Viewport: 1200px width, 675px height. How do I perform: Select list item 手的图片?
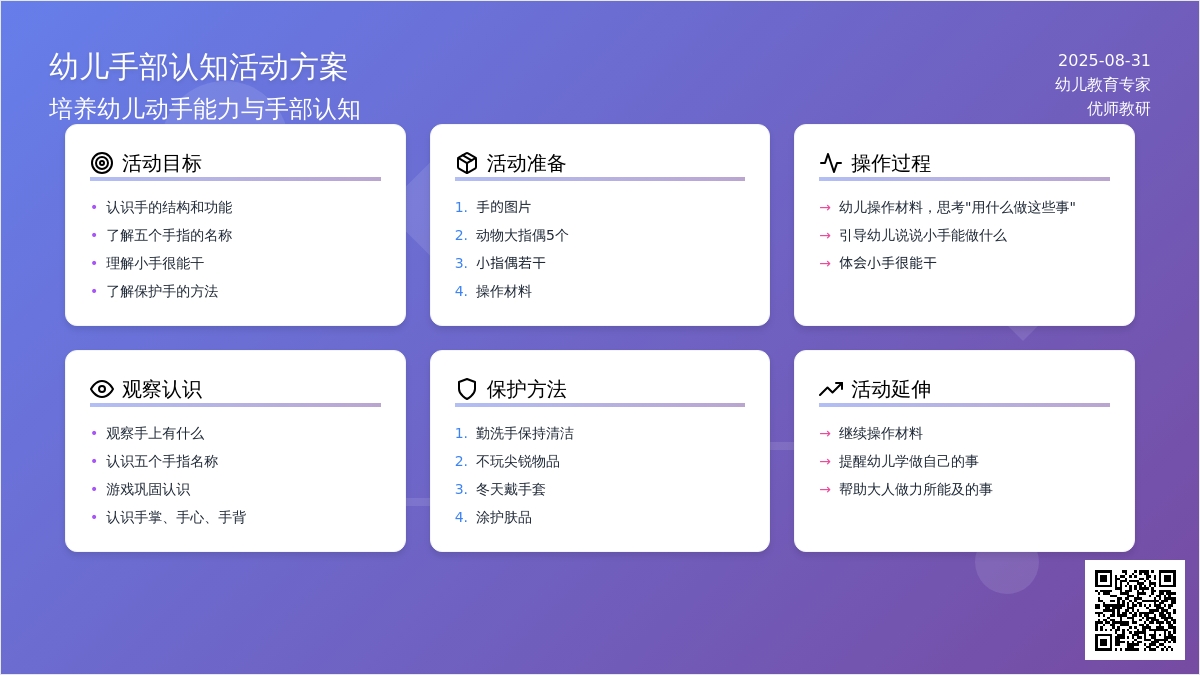[x=504, y=207]
